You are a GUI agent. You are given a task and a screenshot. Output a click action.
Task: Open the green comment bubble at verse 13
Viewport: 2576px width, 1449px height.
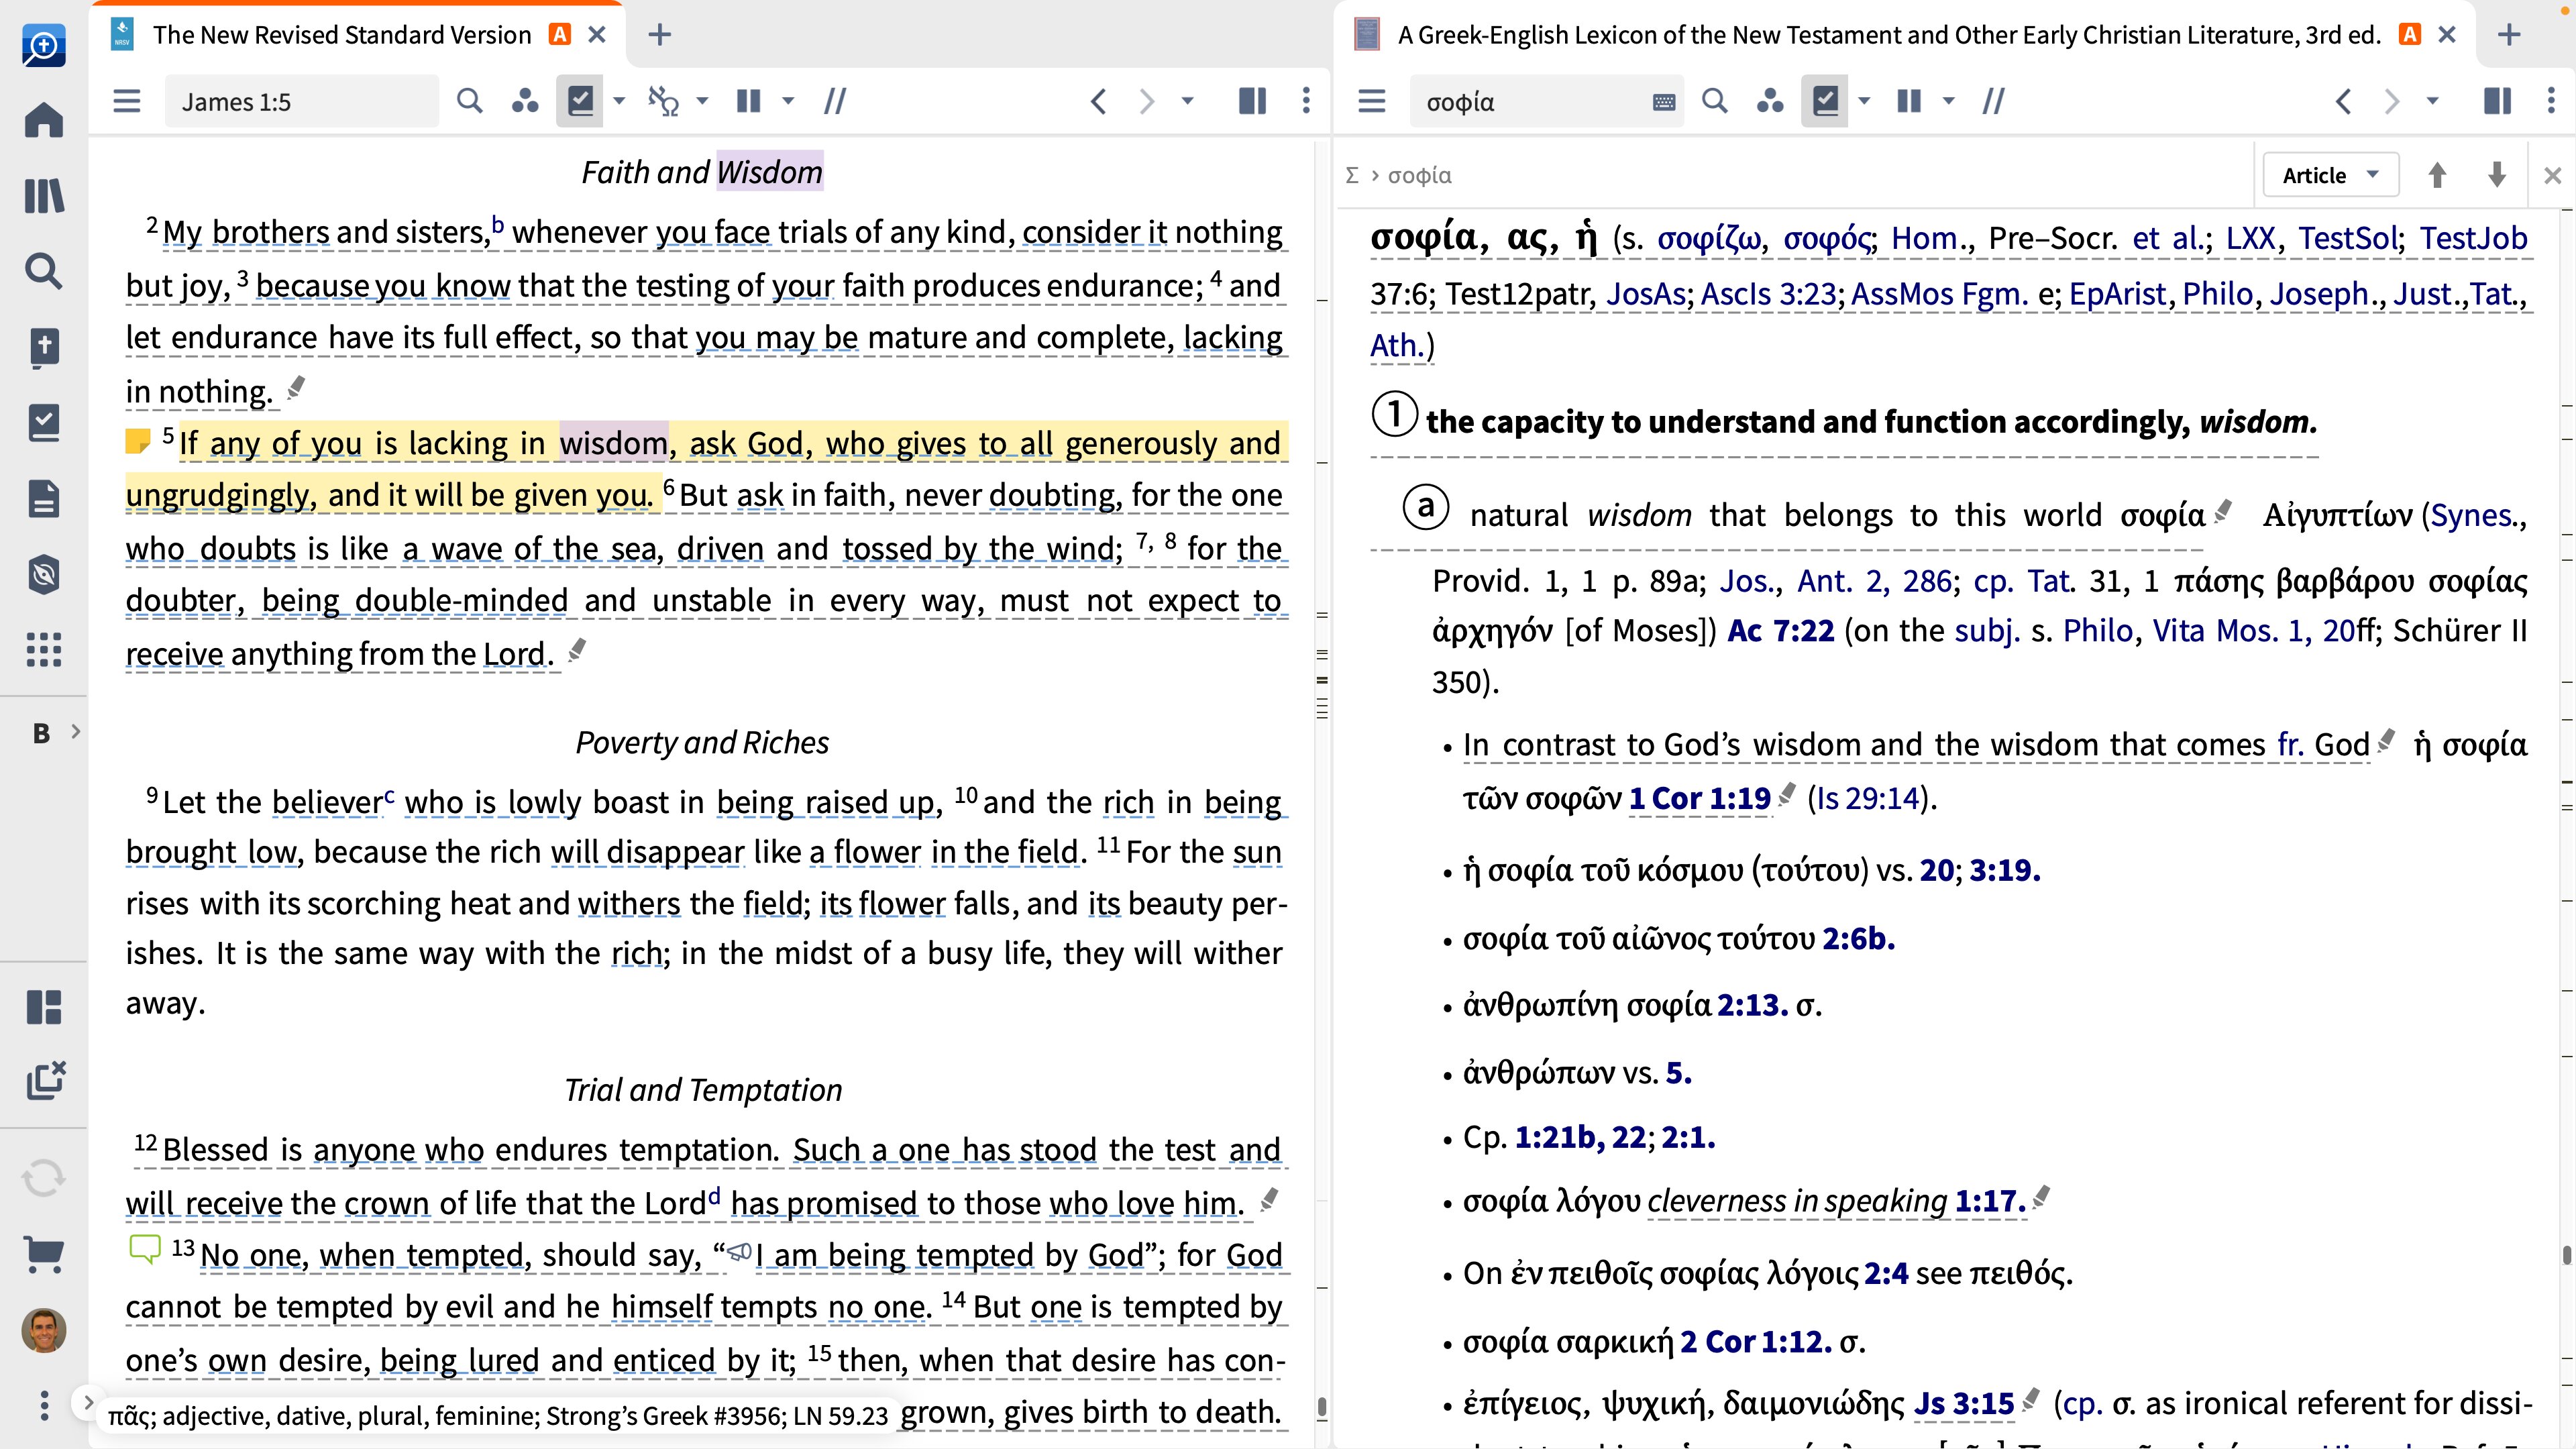(145, 1248)
